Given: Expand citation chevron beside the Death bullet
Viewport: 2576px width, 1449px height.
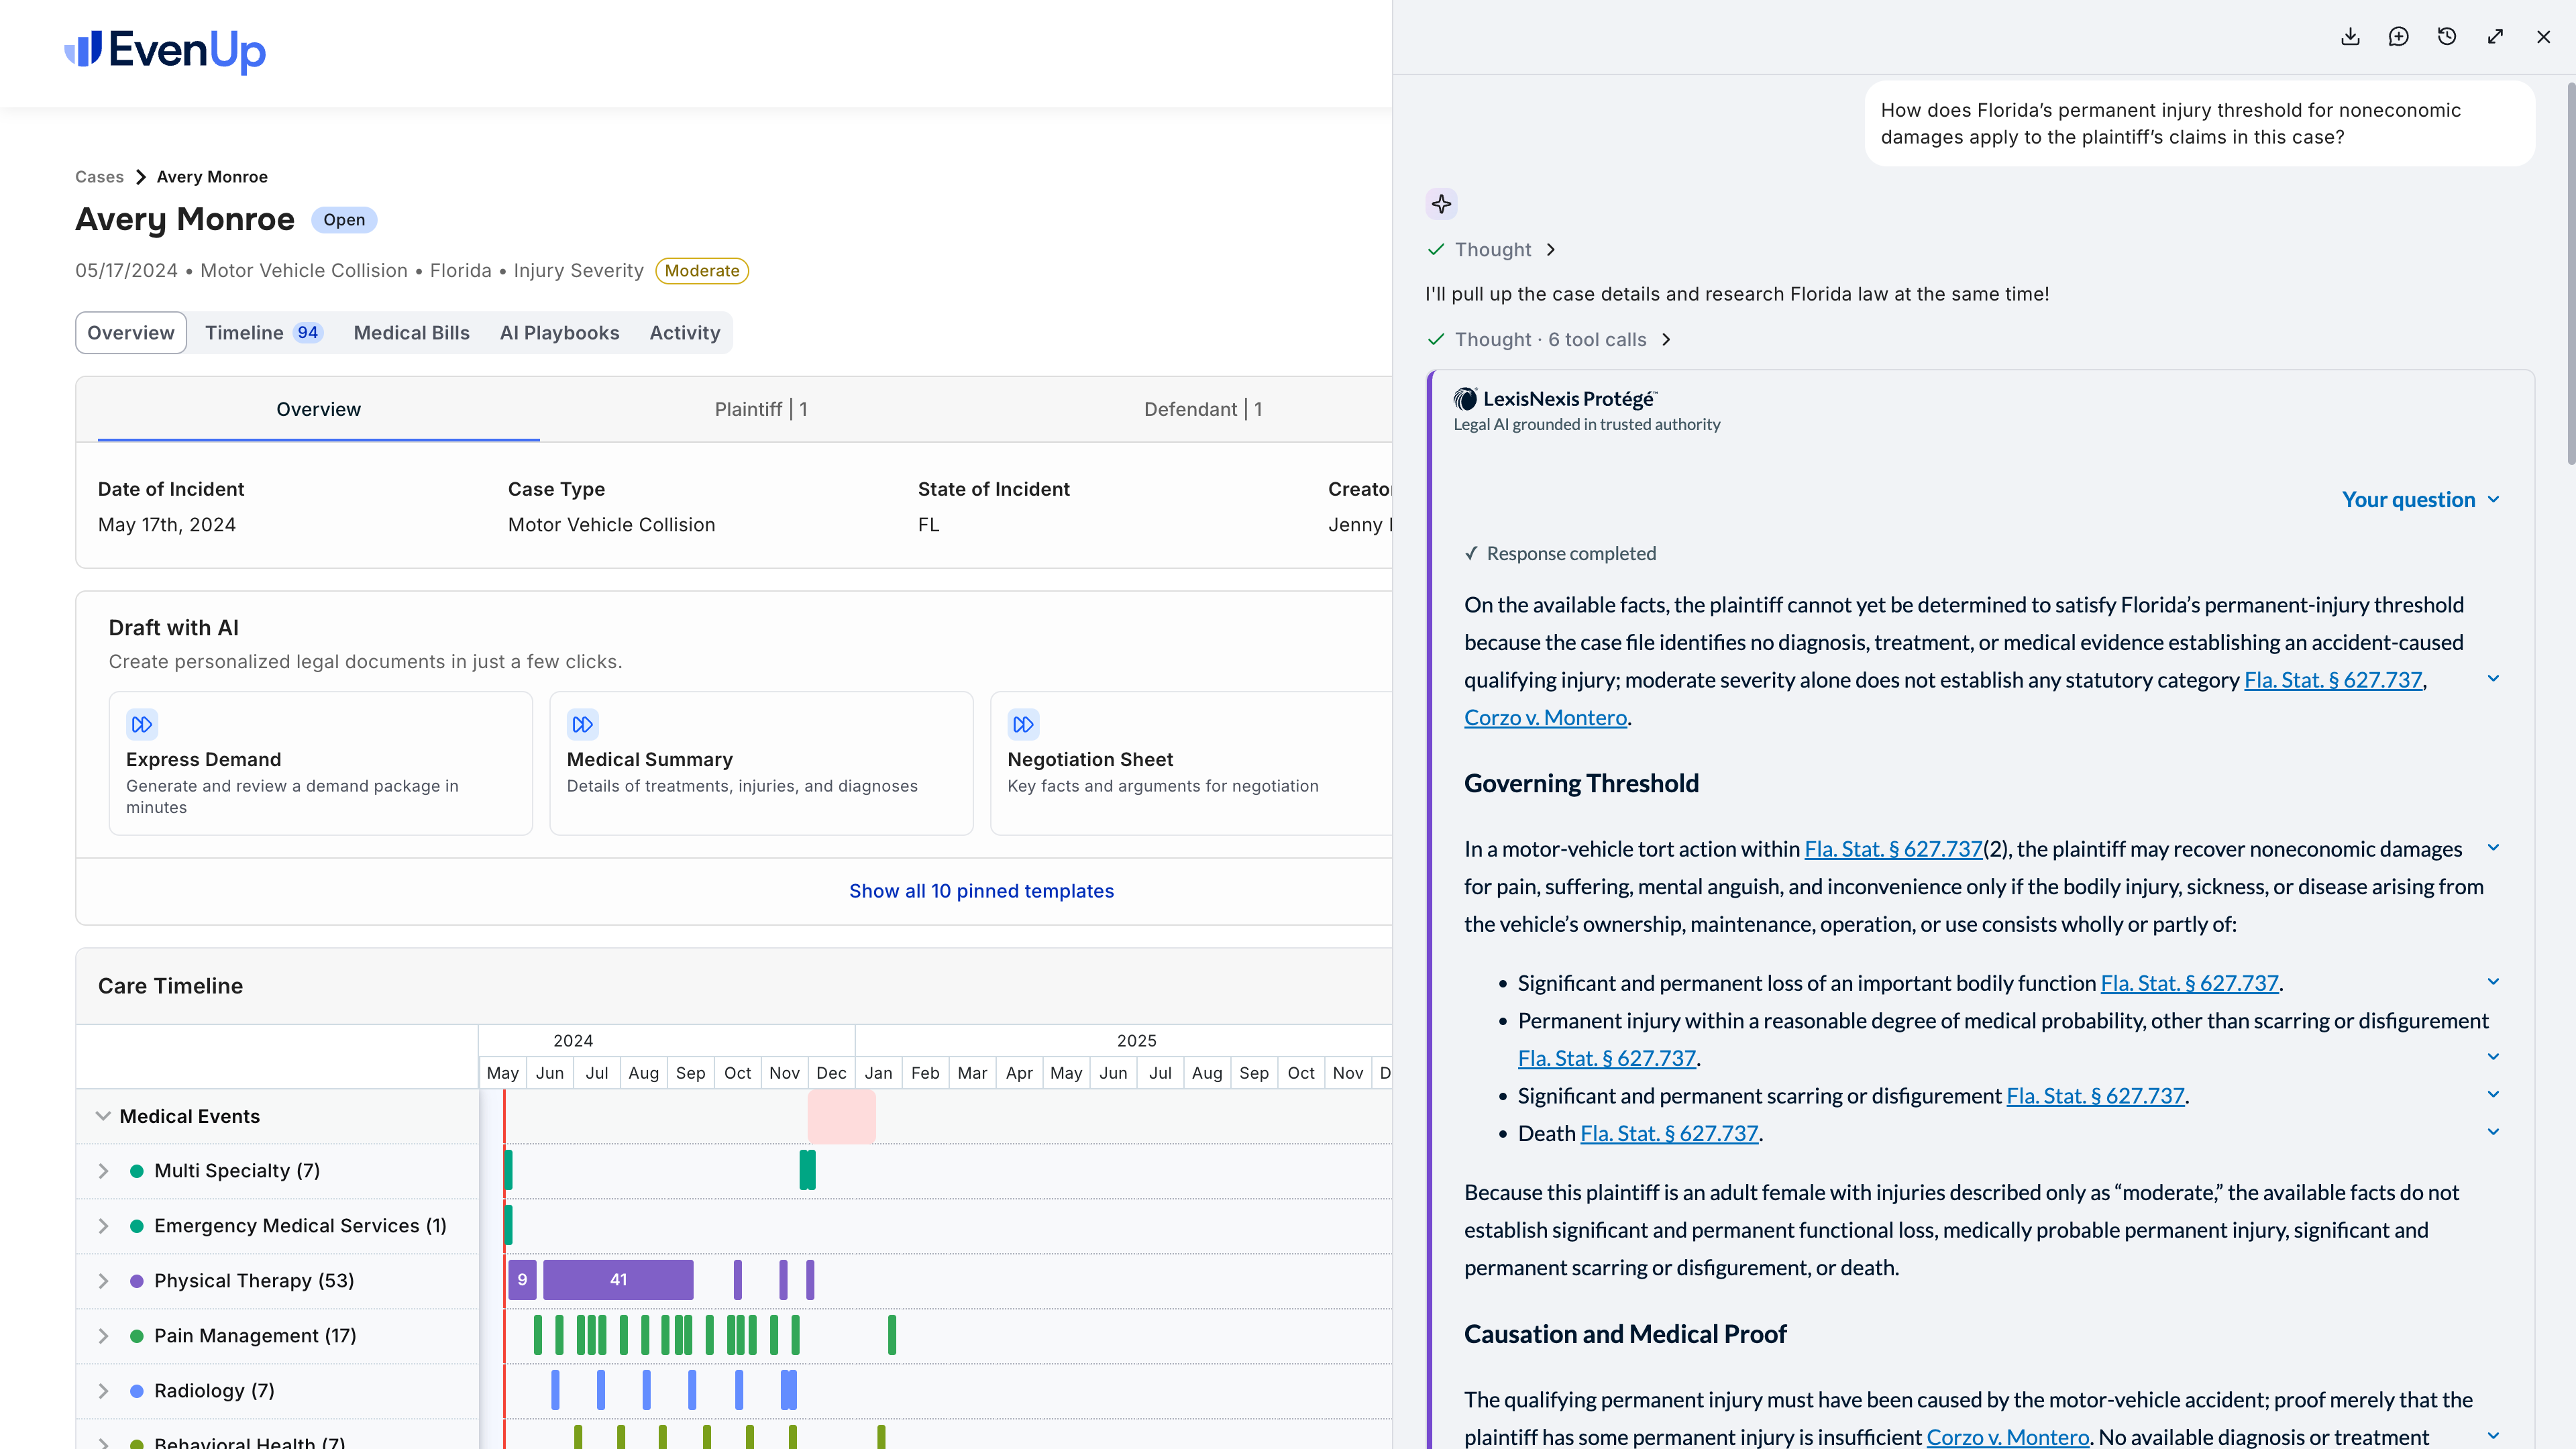Looking at the screenshot, I should (x=2493, y=1132).
